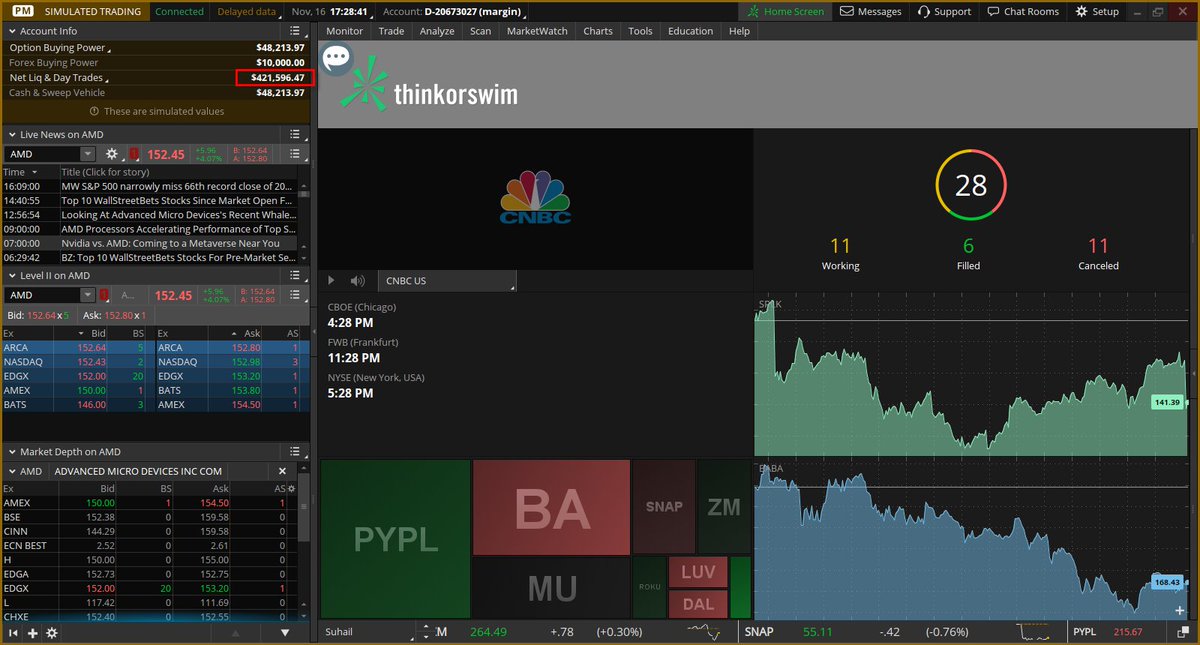Close the Advanced Micro Devices depth entry
The image size is (1200, 645).
(x=282, y=471)
